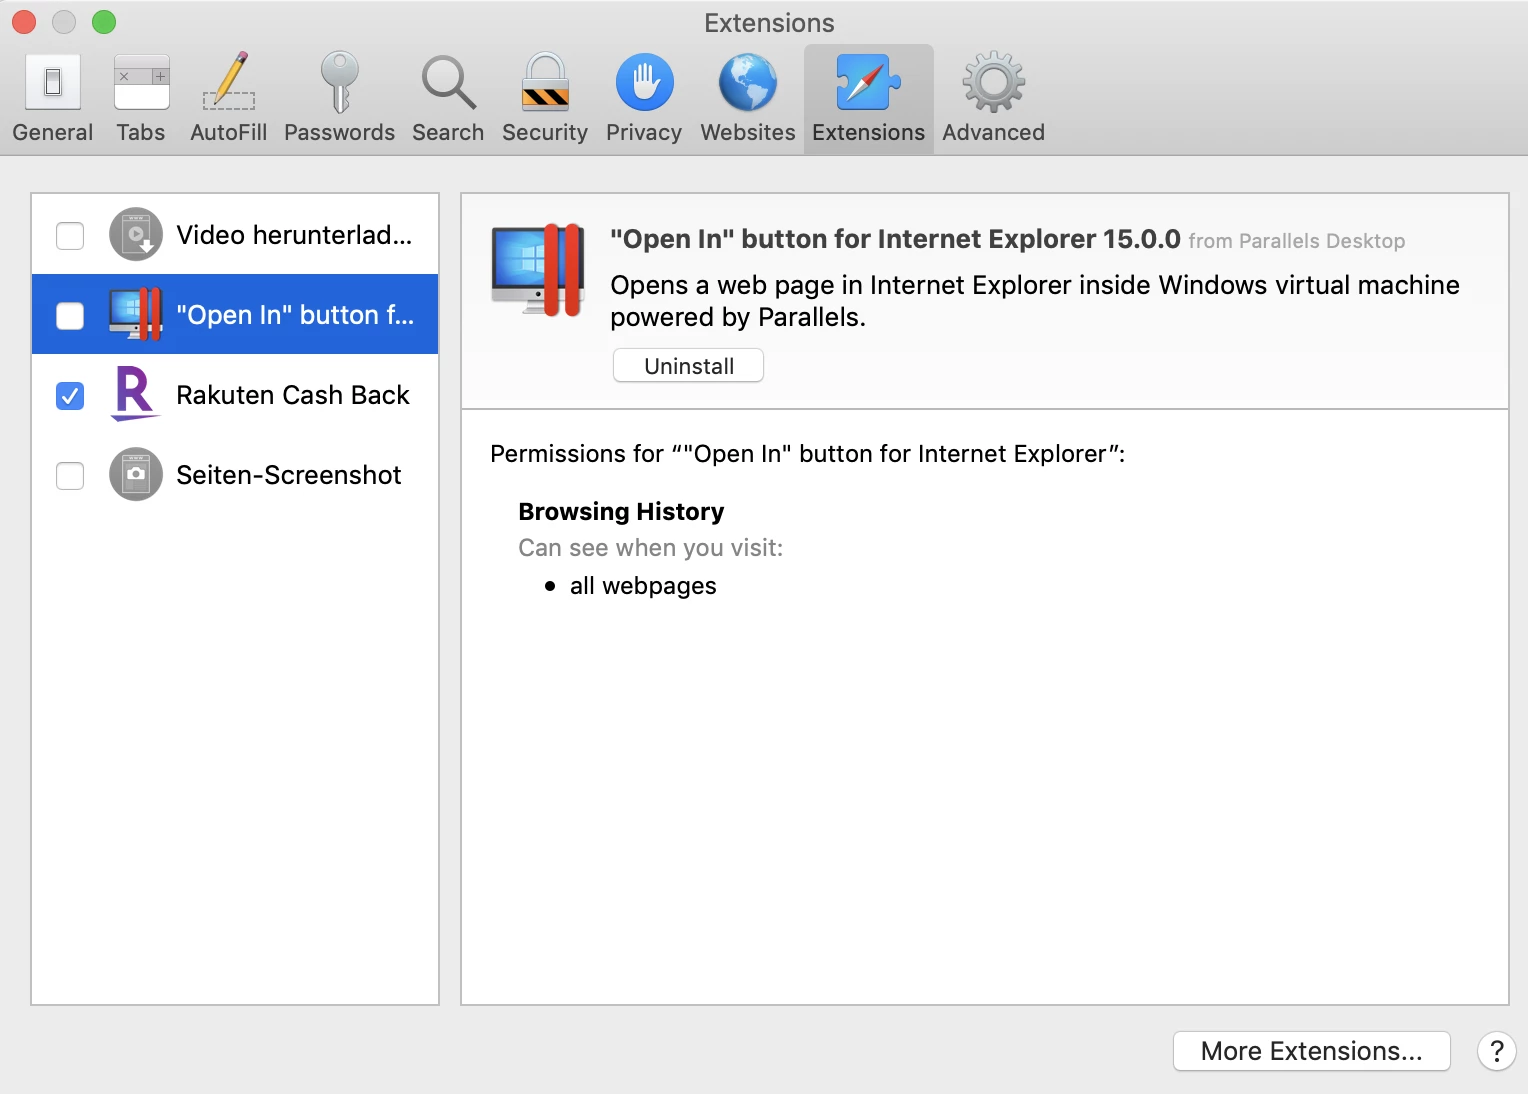Click the More Extensions... button

tap(1312, 1051)
